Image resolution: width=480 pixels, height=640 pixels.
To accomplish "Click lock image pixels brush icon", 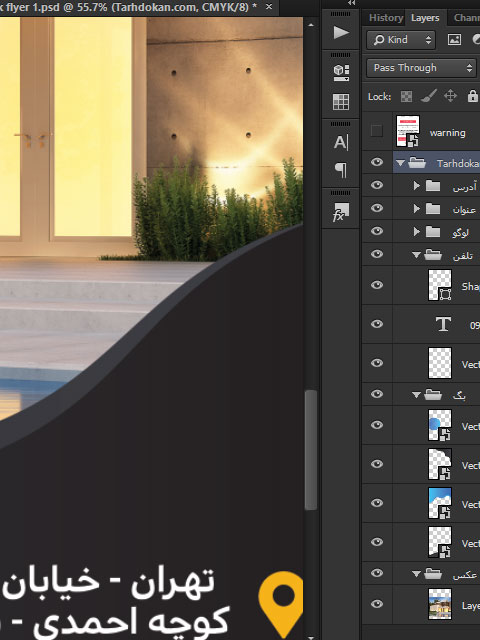I will click(x=429, y=96).
